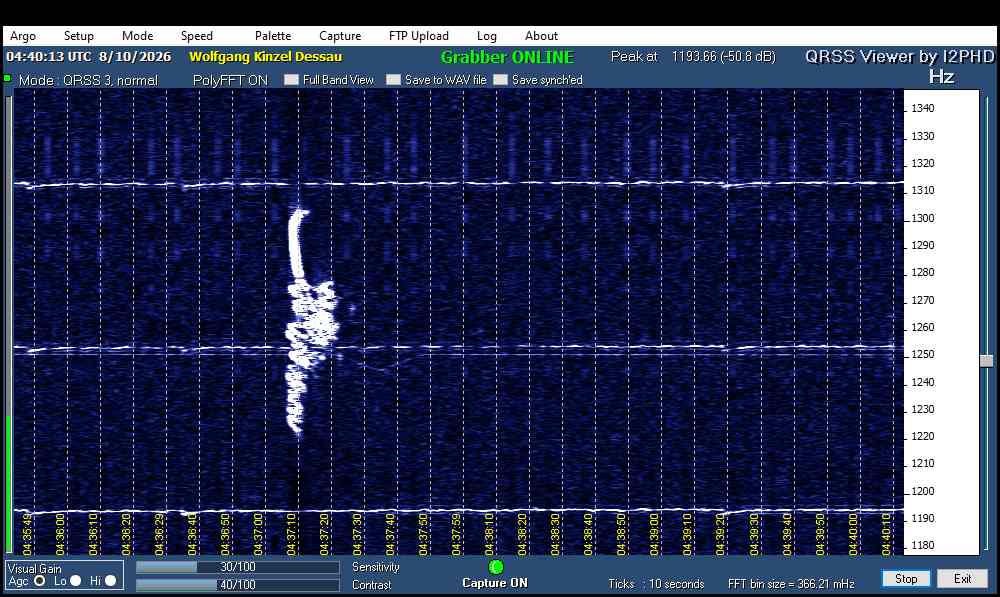Toggle the Save synch'ed checkbox
1000x597 pixels.
click(x=501, y=80)
